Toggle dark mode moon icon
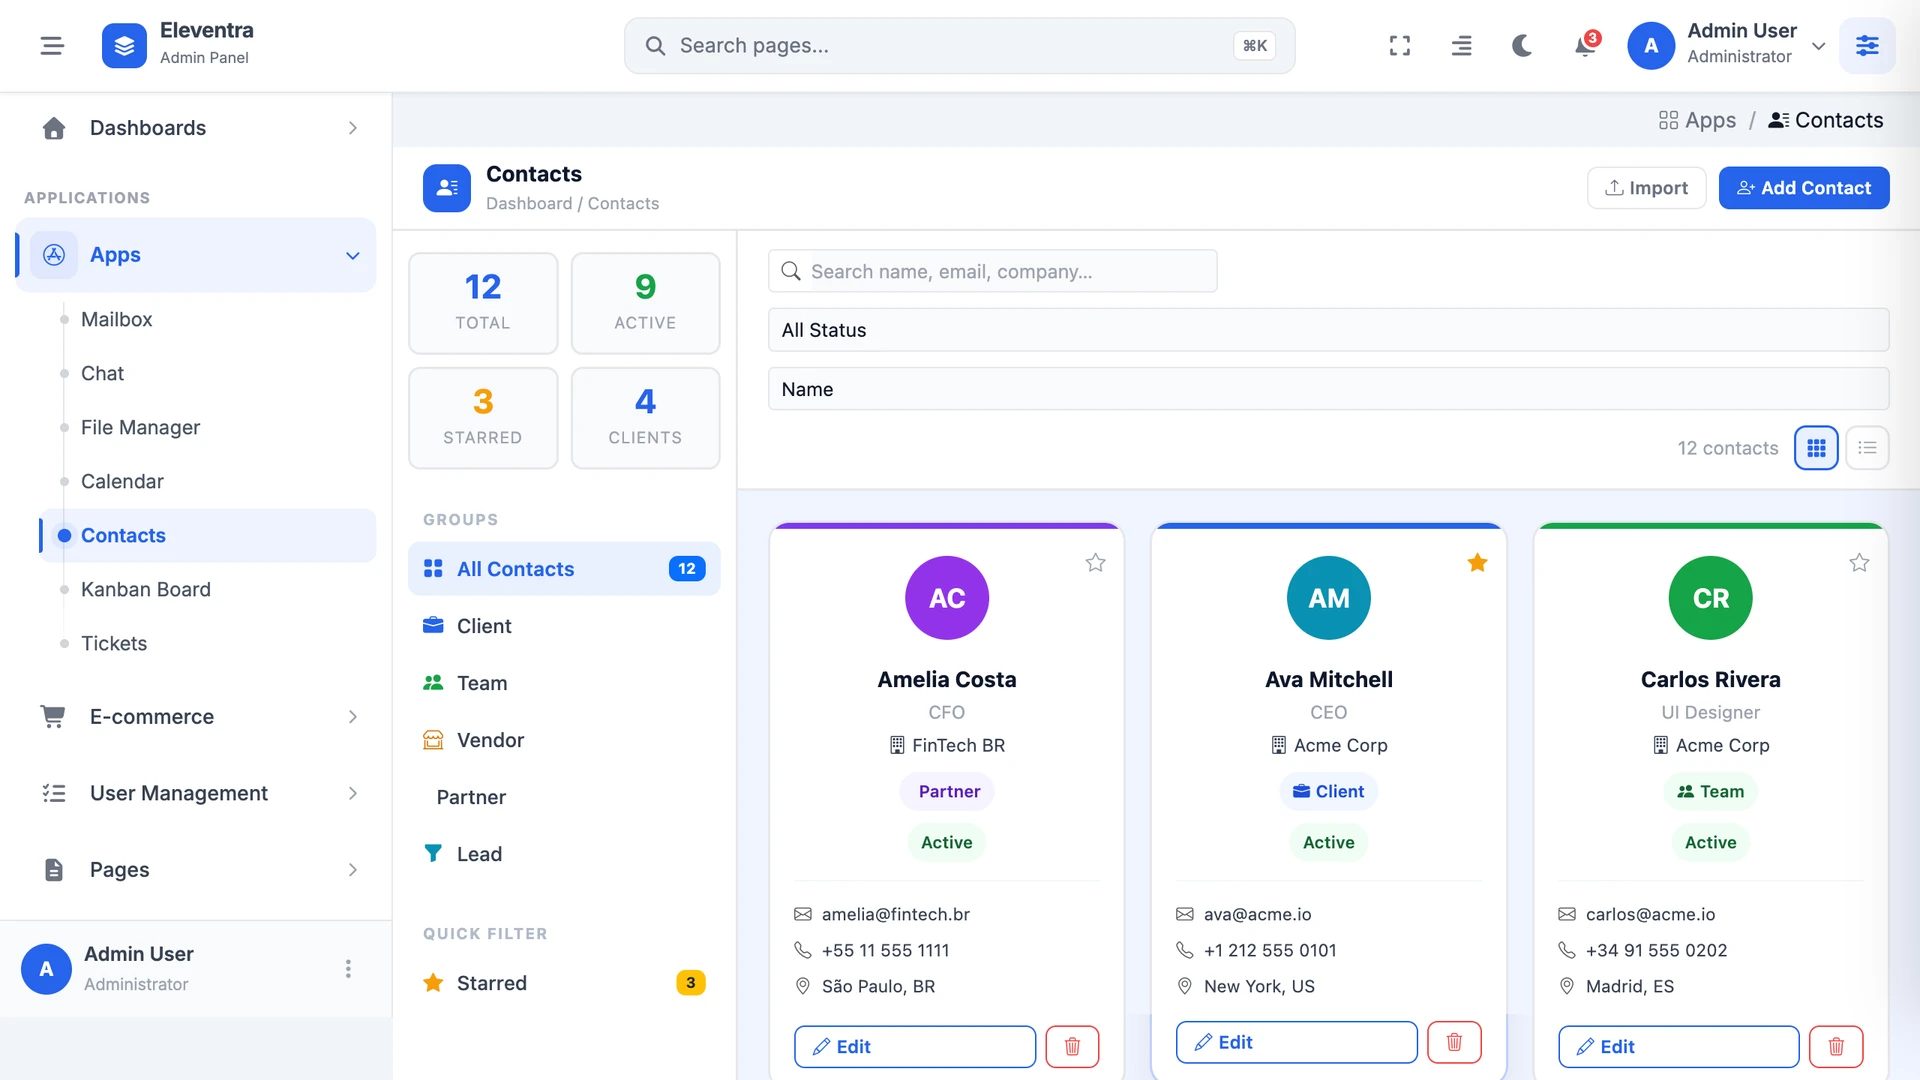1920x1080 pixels. click(x=1522, y=46)
